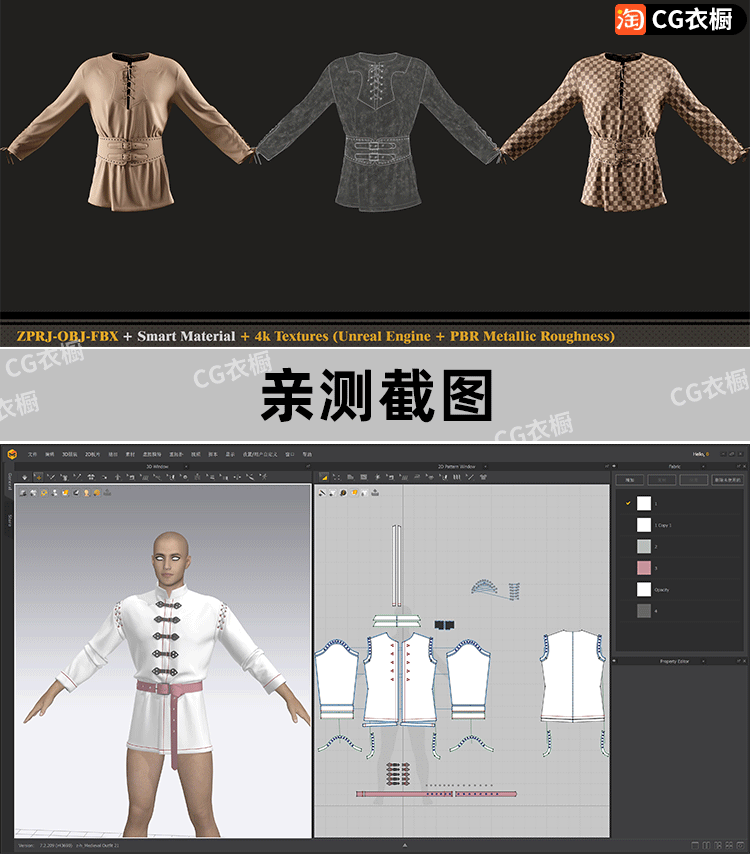The height and width of the screenshot is (858, 750).
Task: Open the 文件 (File) menu
Action: click(x=32, y=454)
